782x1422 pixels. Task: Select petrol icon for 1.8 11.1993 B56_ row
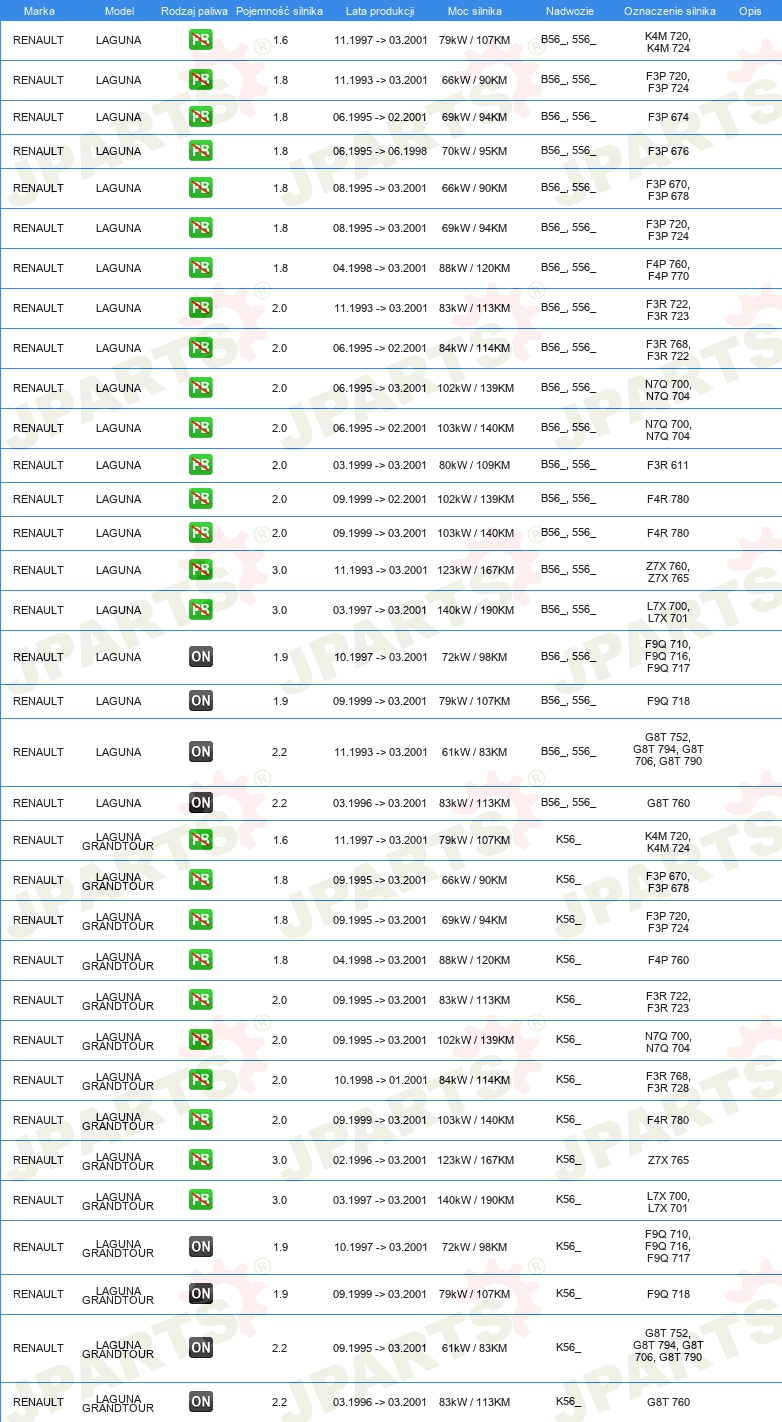pos(201,81)
